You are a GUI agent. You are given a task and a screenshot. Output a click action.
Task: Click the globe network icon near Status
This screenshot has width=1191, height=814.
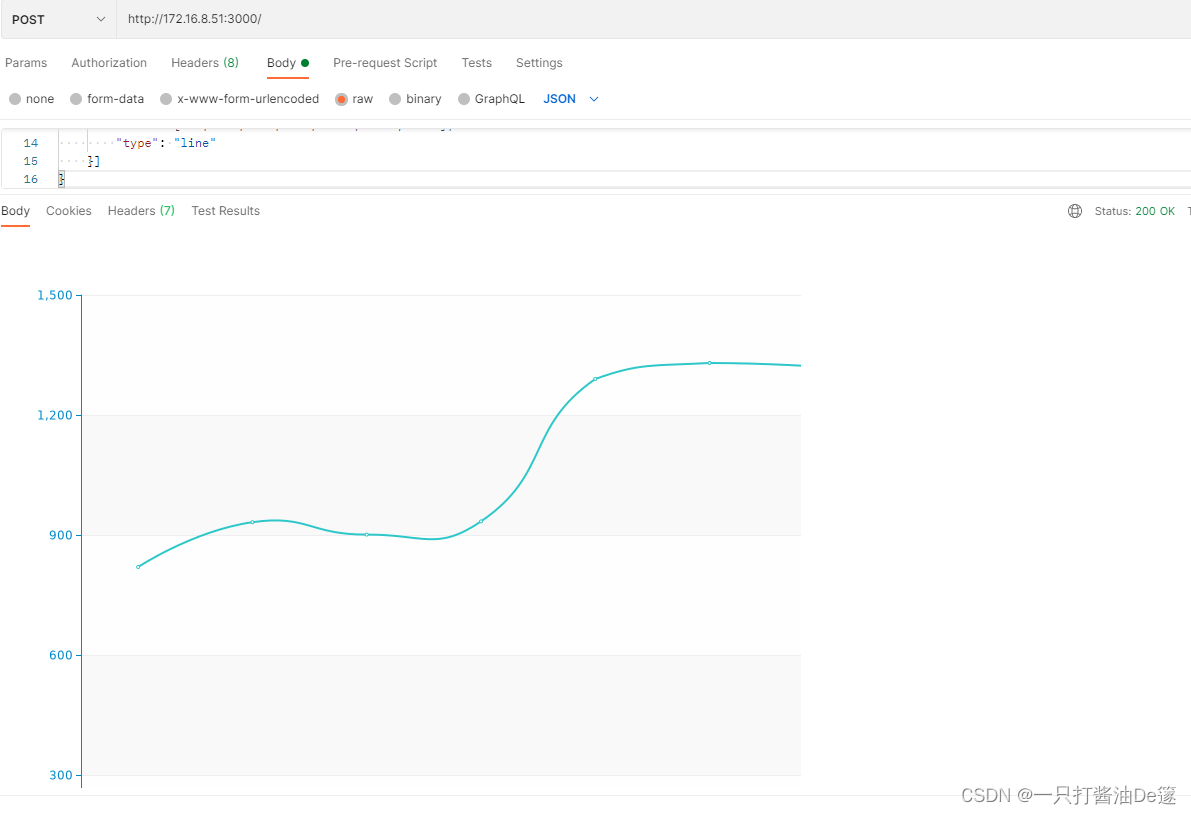pos(1074,211)
